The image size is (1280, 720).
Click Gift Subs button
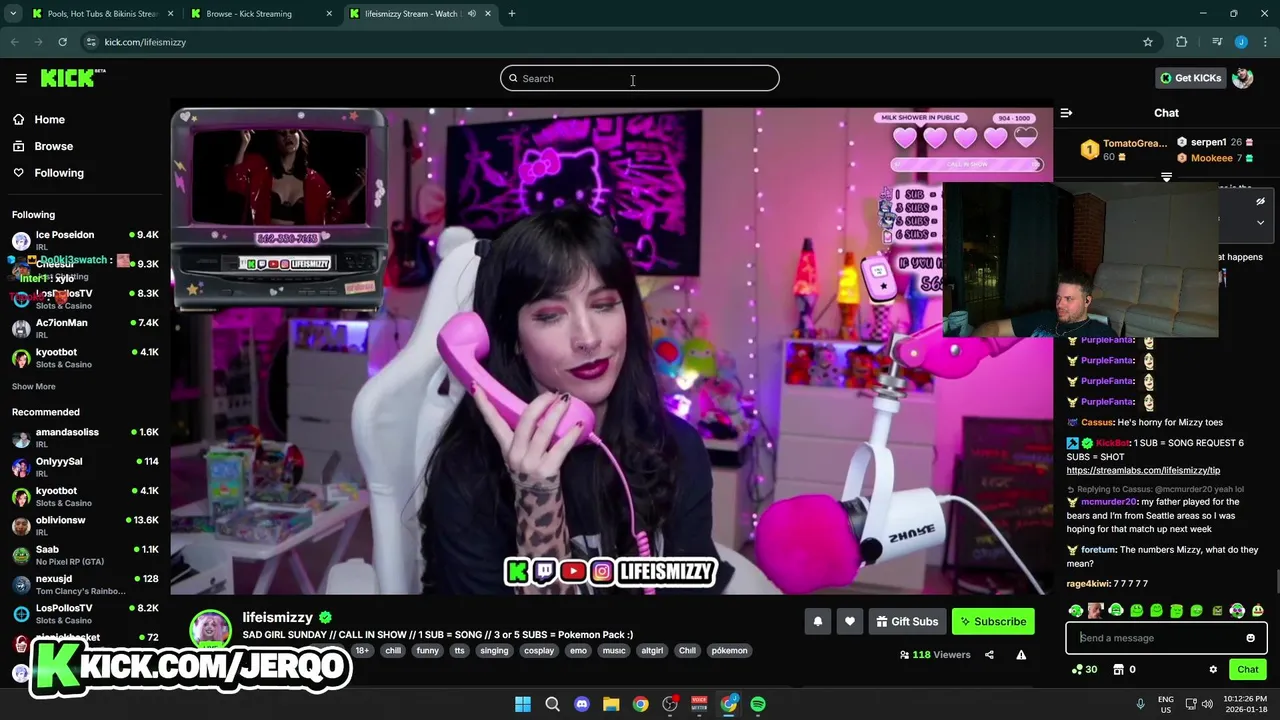(x=907, y=622)
